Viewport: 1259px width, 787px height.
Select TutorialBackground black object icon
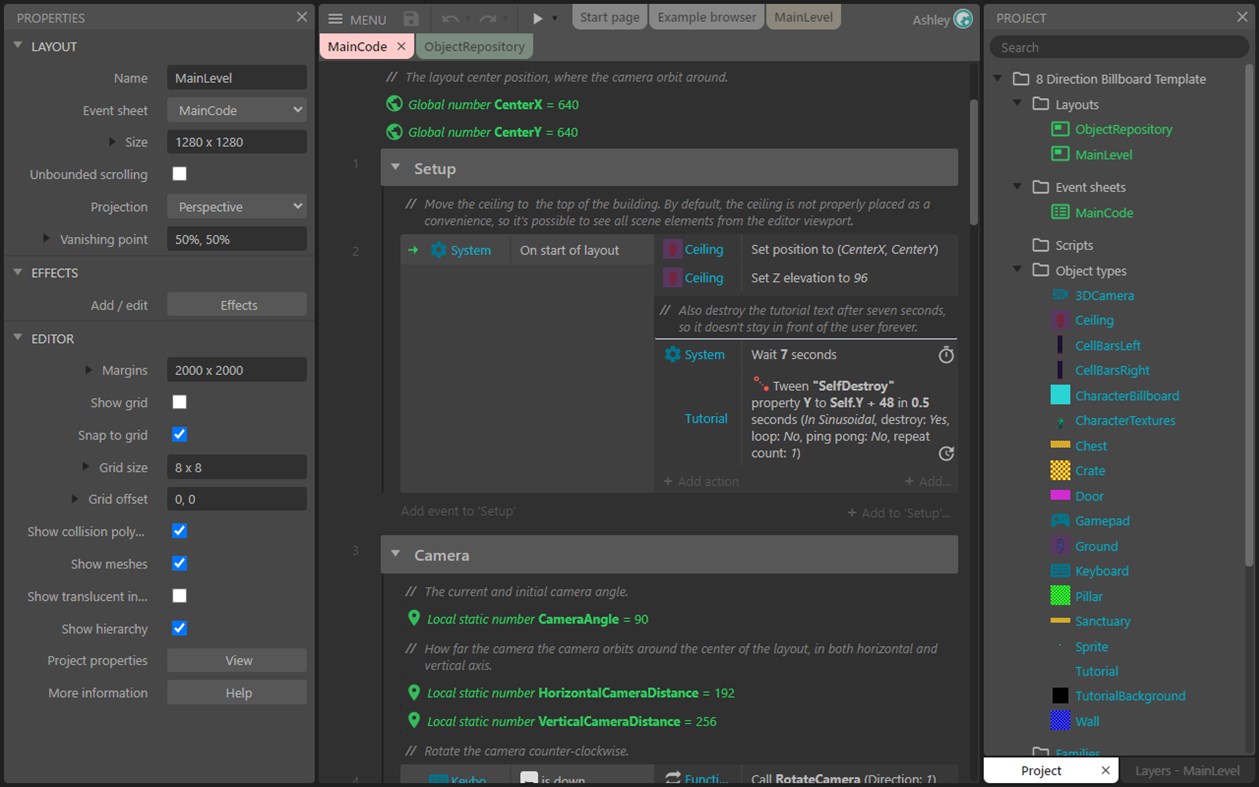click(x=1060, y=696)
